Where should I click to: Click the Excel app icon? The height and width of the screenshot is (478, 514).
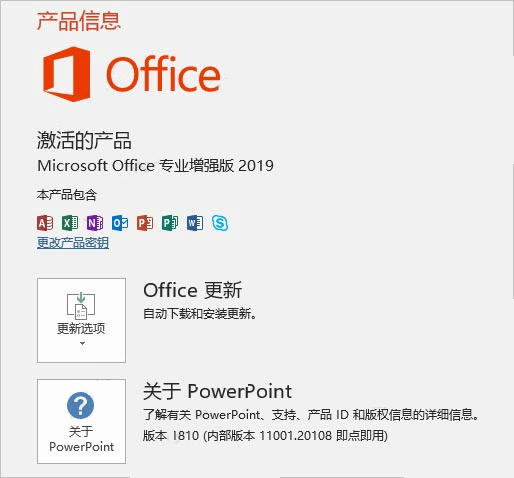click(70, 223)
